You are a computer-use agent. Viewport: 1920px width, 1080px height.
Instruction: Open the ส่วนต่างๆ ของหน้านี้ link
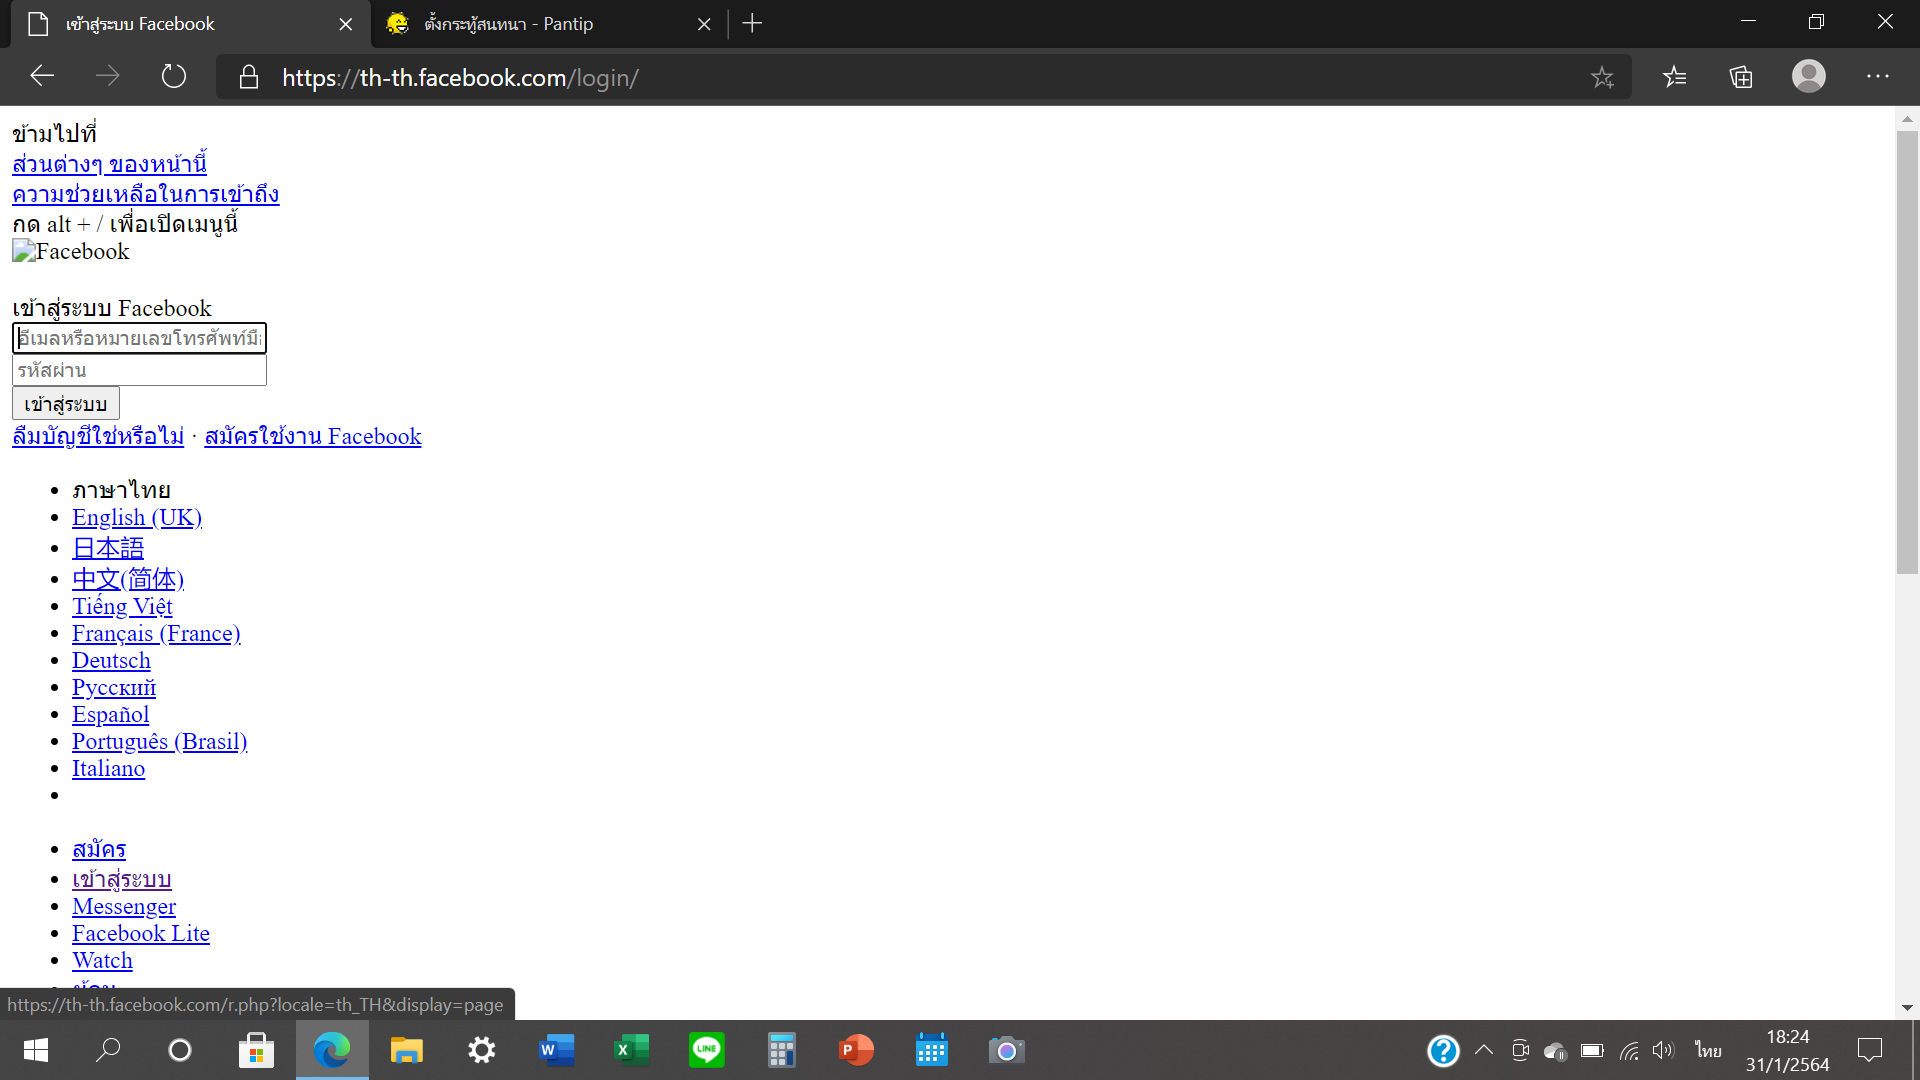pos(110,164)
